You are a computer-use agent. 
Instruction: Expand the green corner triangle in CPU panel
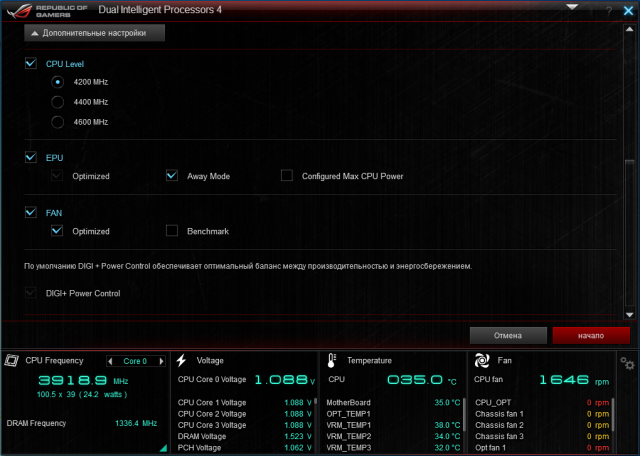tap(163, 448)
